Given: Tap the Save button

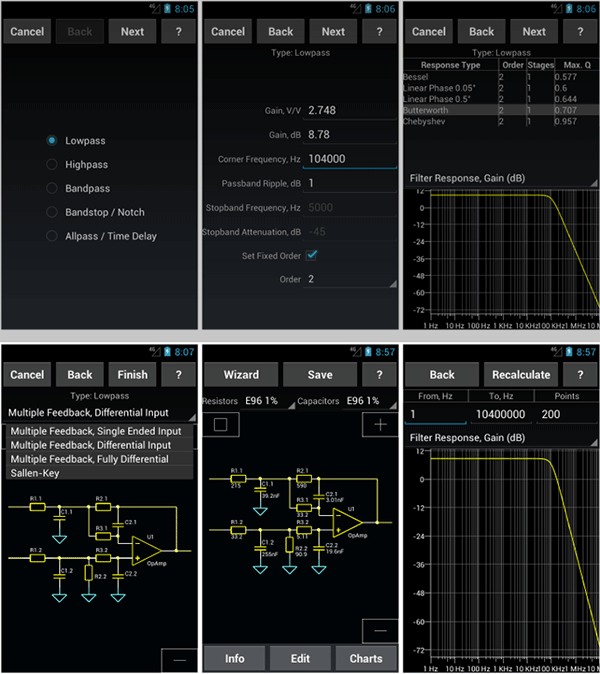Looking at the screenshot, I should pyautogui.click(x=320, y=374).
